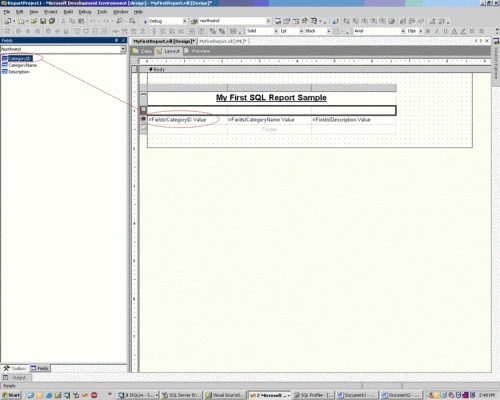The height and width of the screenshot is (400, 500).
Task: Click the Save All toolbar icon
Action: pyautogui.click(x=52, y=21)
